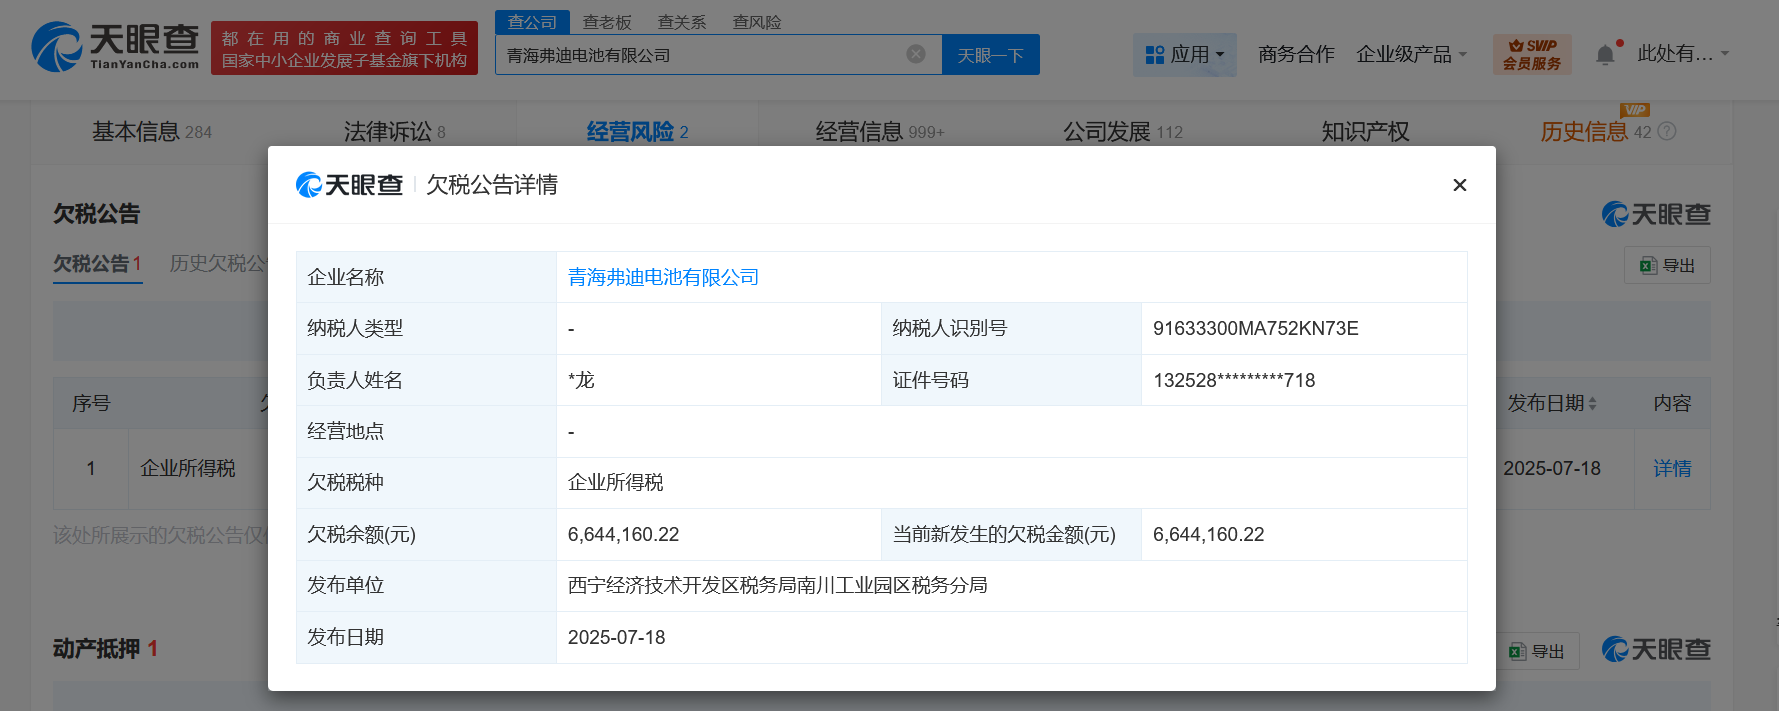Click the 当前新发生的欠税金额 value
This screenshot has width=1779, height=711.
(x=1208, y=534)
